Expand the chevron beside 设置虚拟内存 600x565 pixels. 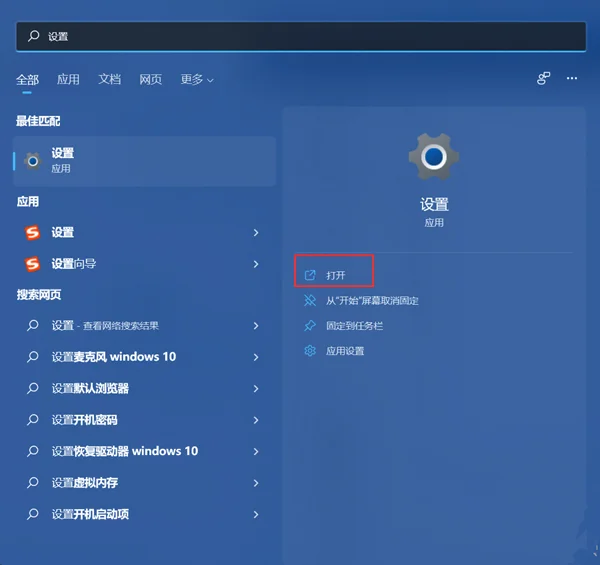pyautogui.click(x=256, y=484)
